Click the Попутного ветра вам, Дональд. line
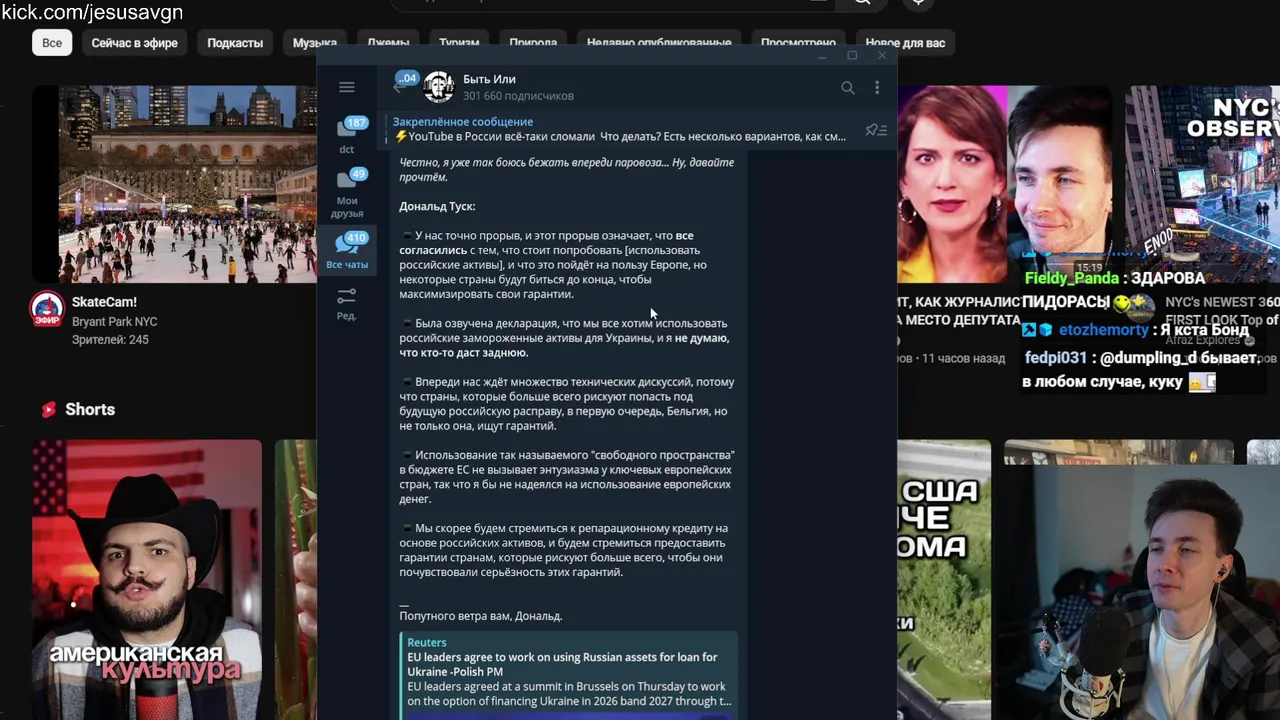 click(x=481, y=616)
